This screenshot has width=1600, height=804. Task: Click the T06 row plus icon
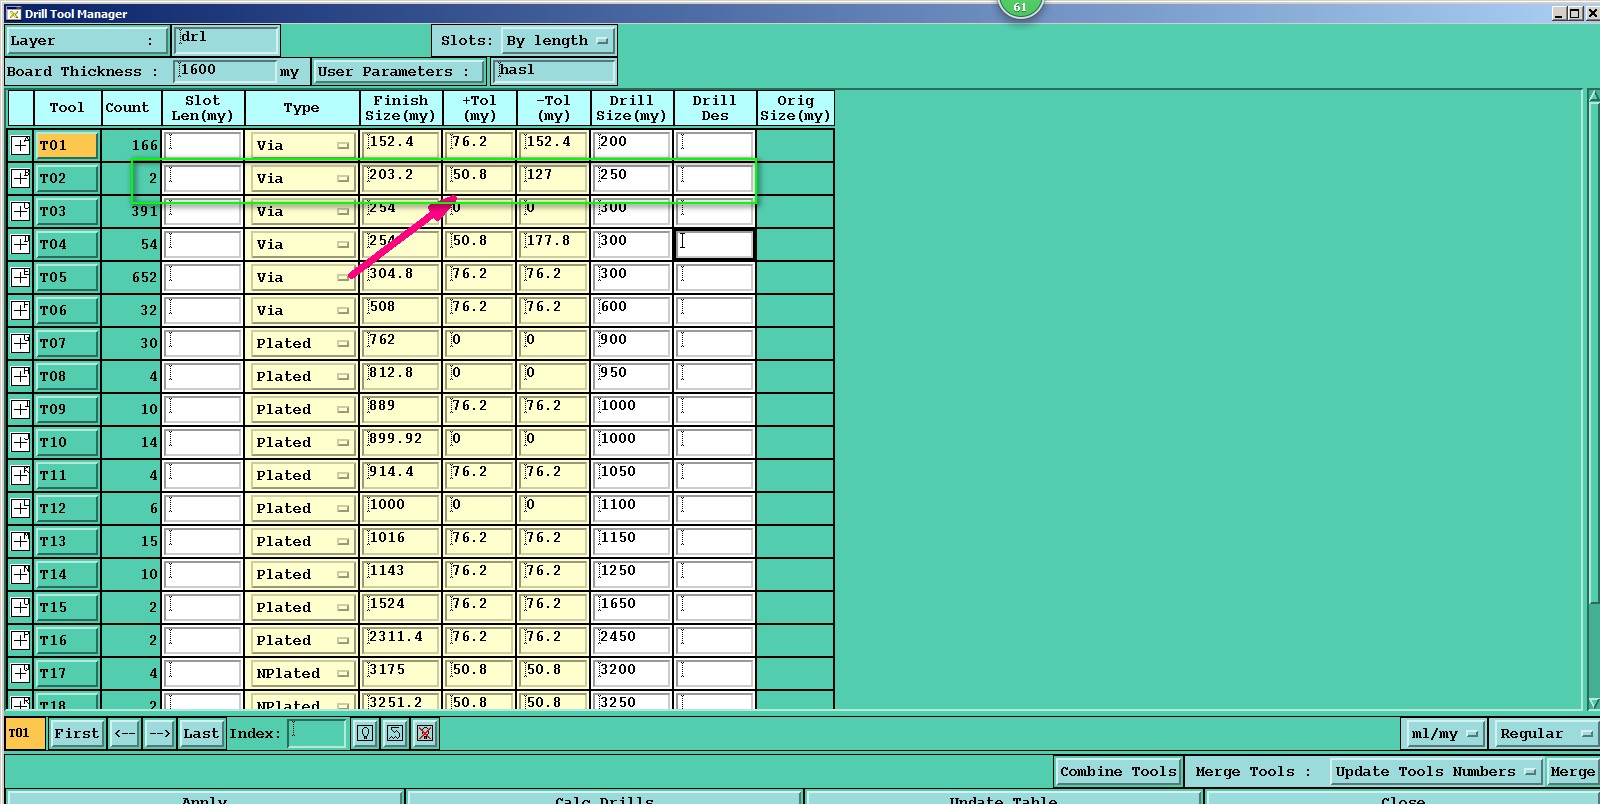click(x=20, y=310)
